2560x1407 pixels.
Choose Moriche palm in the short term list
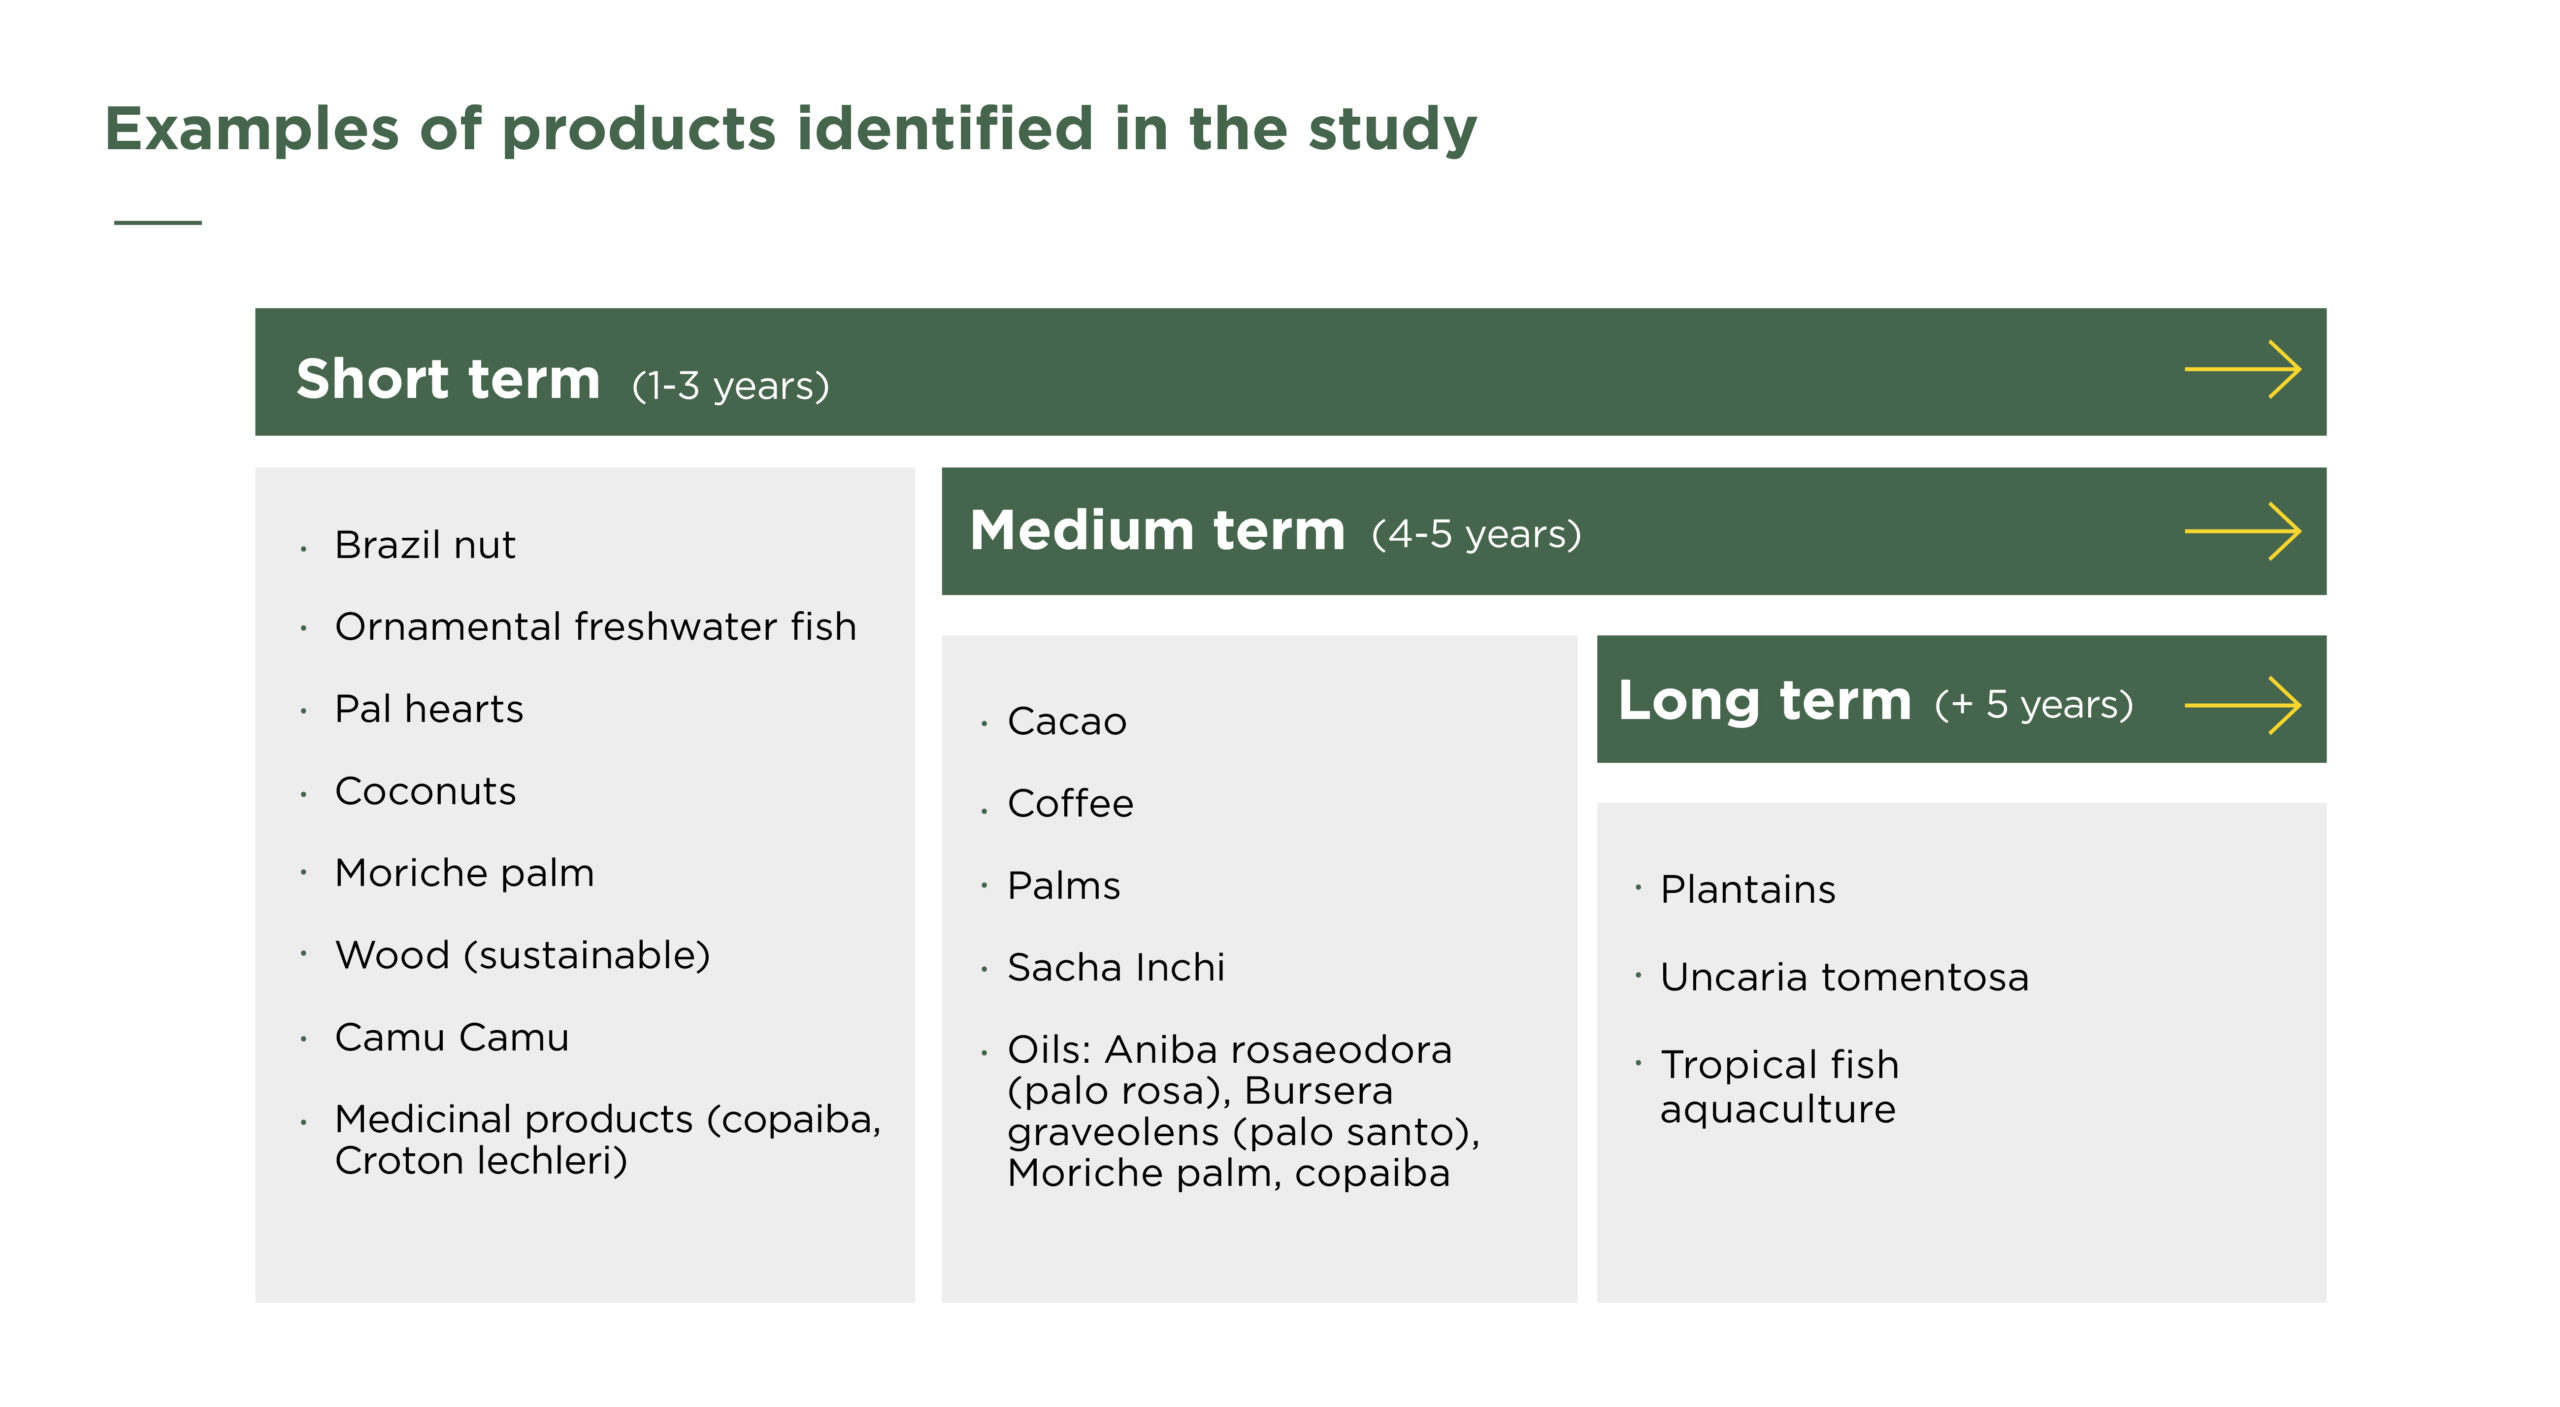click(464, 873)
